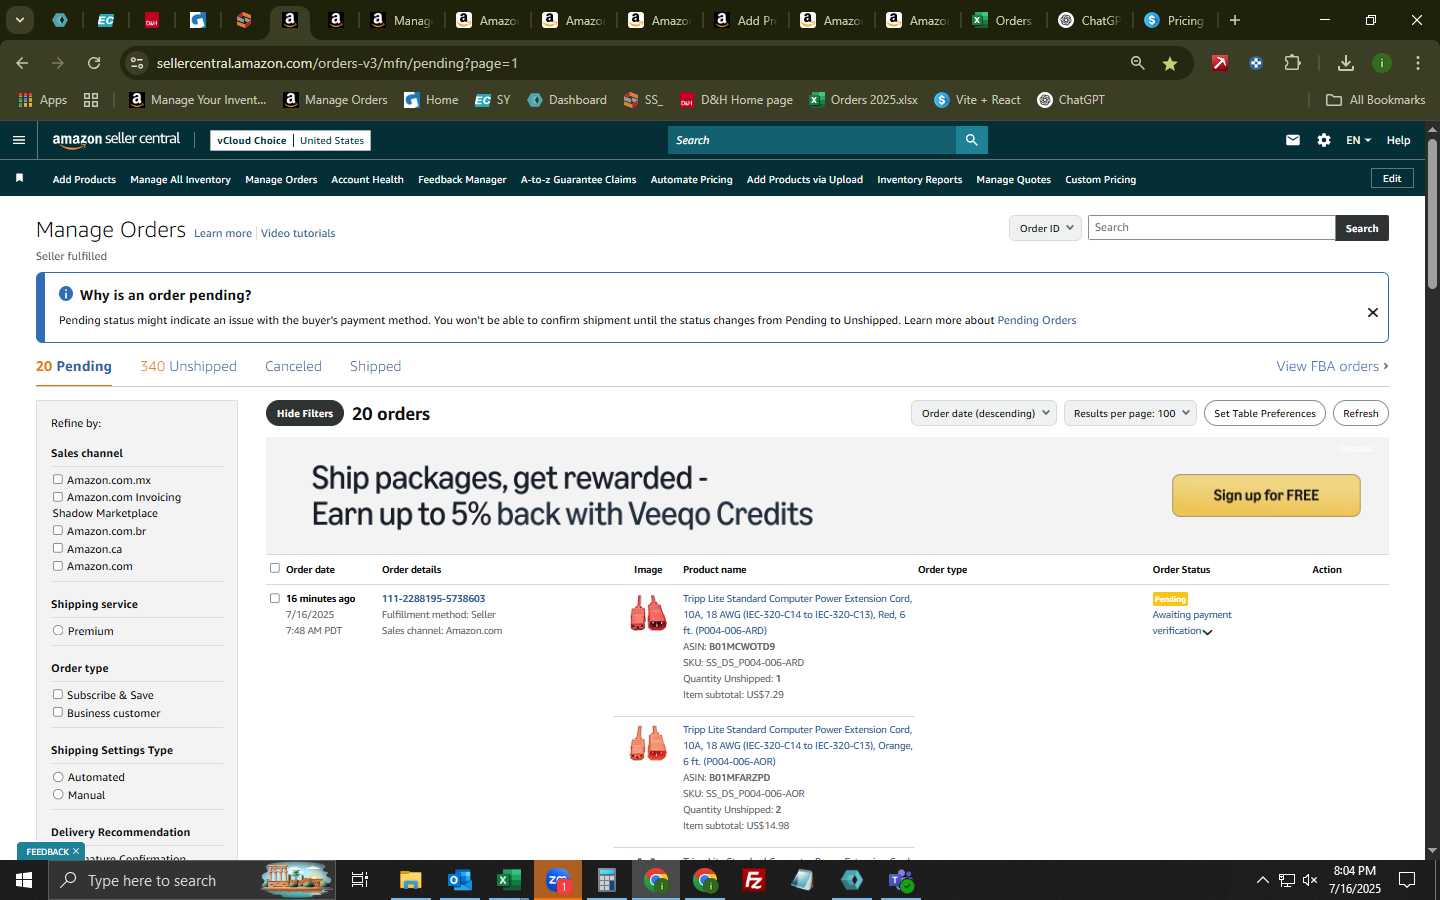1440x900 pixels.
Task: Click the search magnifier button in header
Action: [971, 140]
